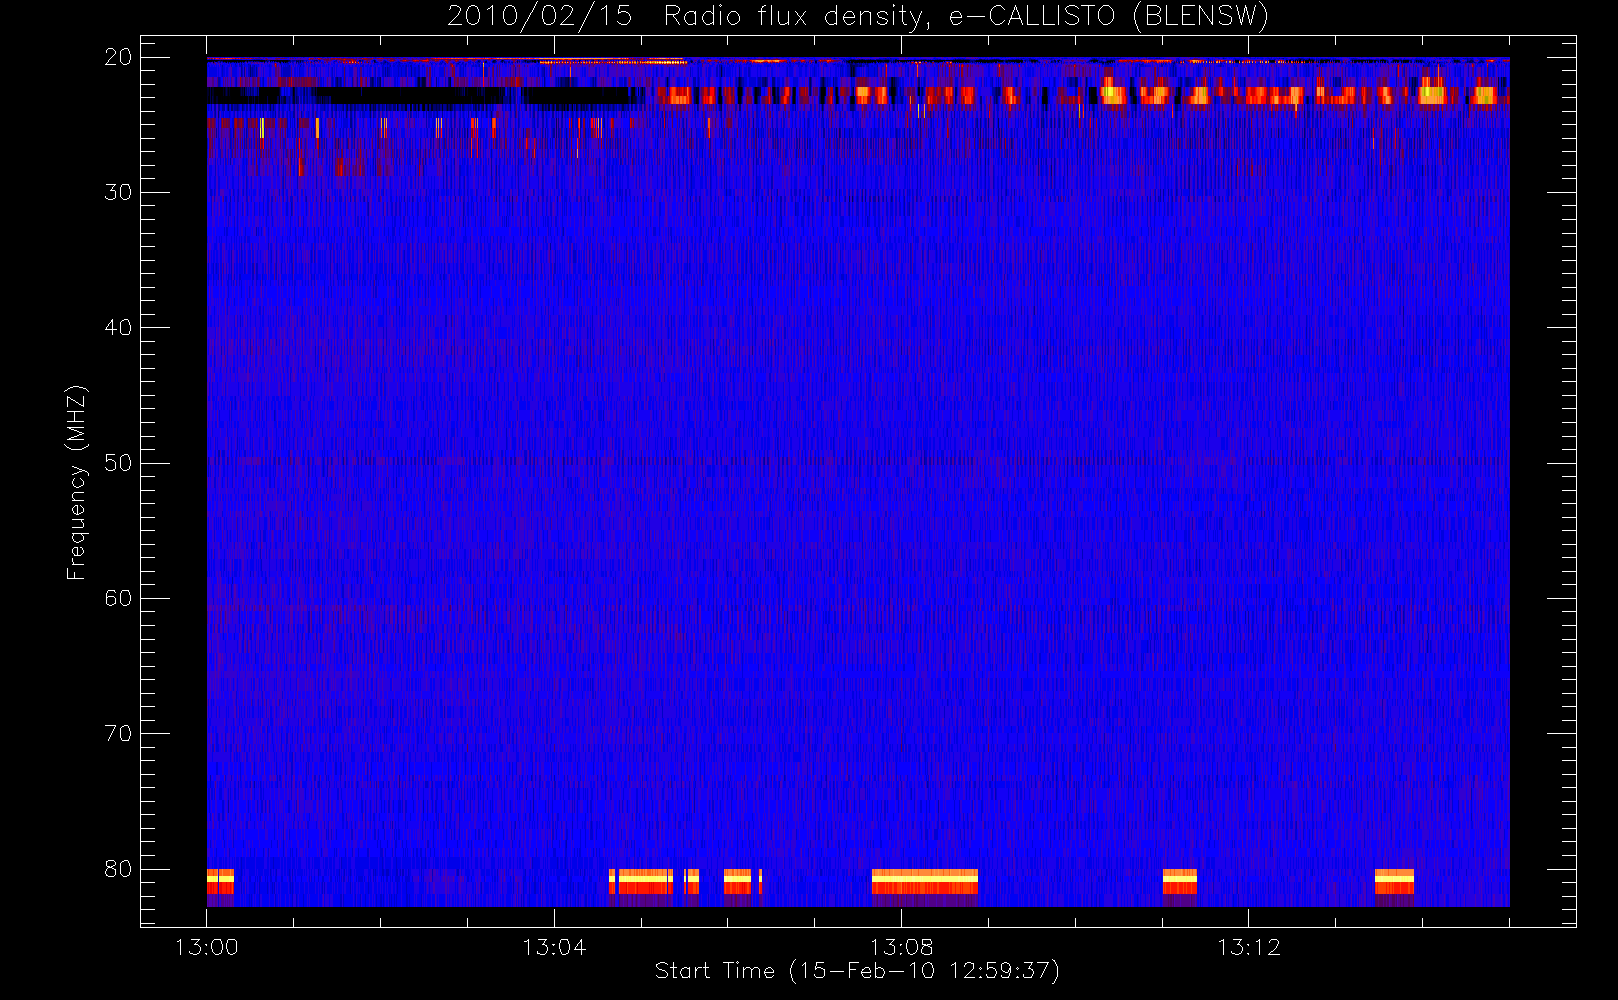Viewport: 1618px width, 1000px height.
Task: Click the 60 frequency tick label
Action: [x=118, y=598]
